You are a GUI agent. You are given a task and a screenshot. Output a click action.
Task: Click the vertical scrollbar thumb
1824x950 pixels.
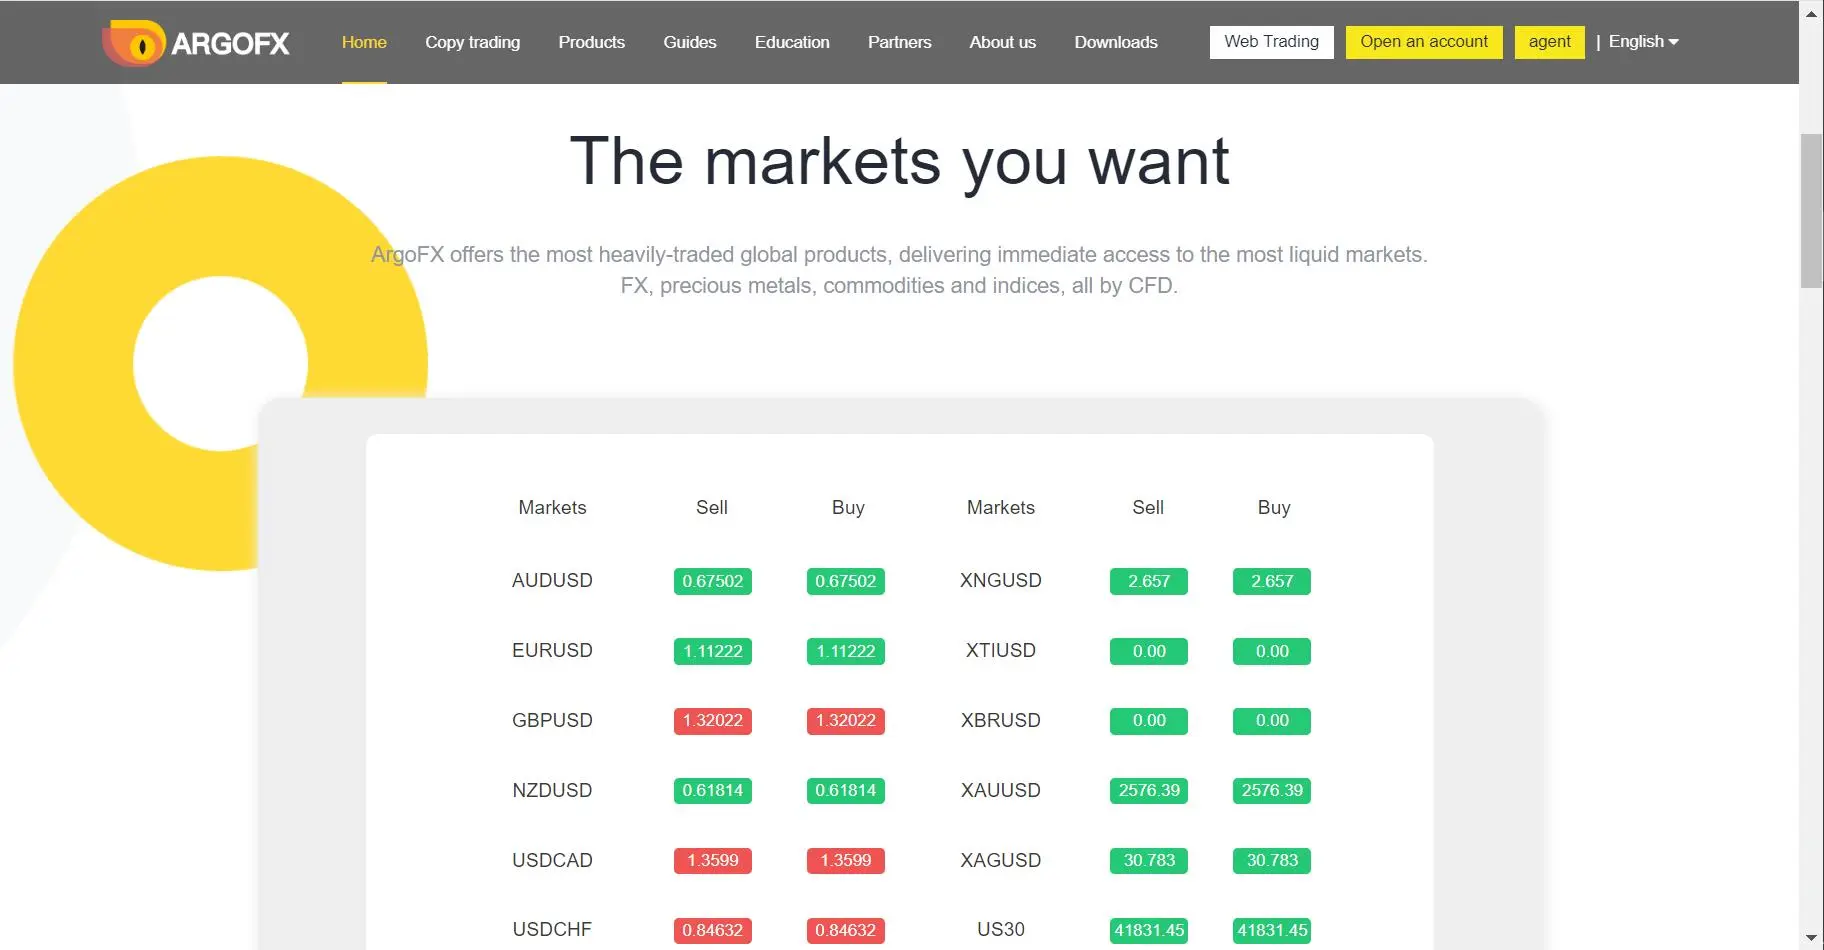click(x=1811, y=210)
